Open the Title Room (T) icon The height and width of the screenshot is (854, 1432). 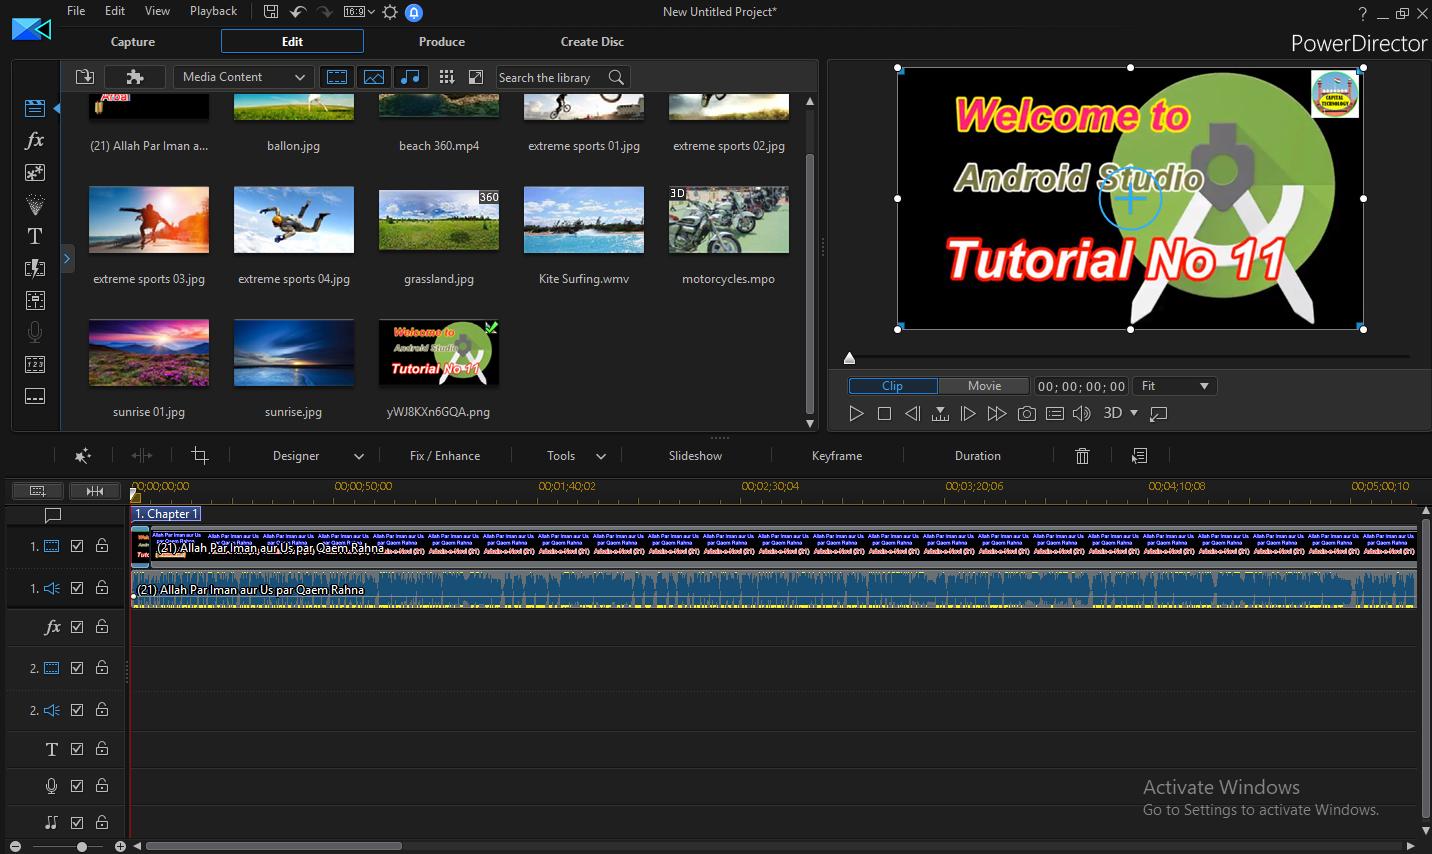click(x=35, y=236)
